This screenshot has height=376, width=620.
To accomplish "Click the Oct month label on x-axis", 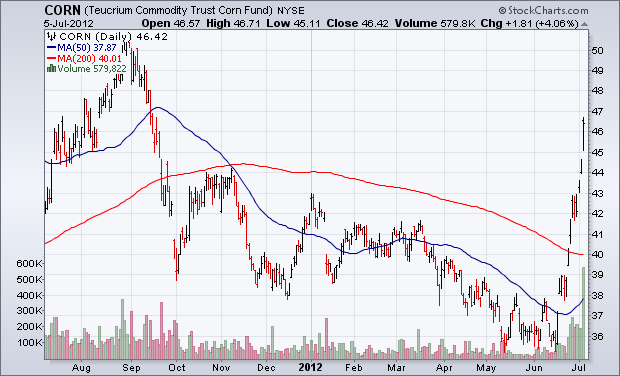I will 177,368.
